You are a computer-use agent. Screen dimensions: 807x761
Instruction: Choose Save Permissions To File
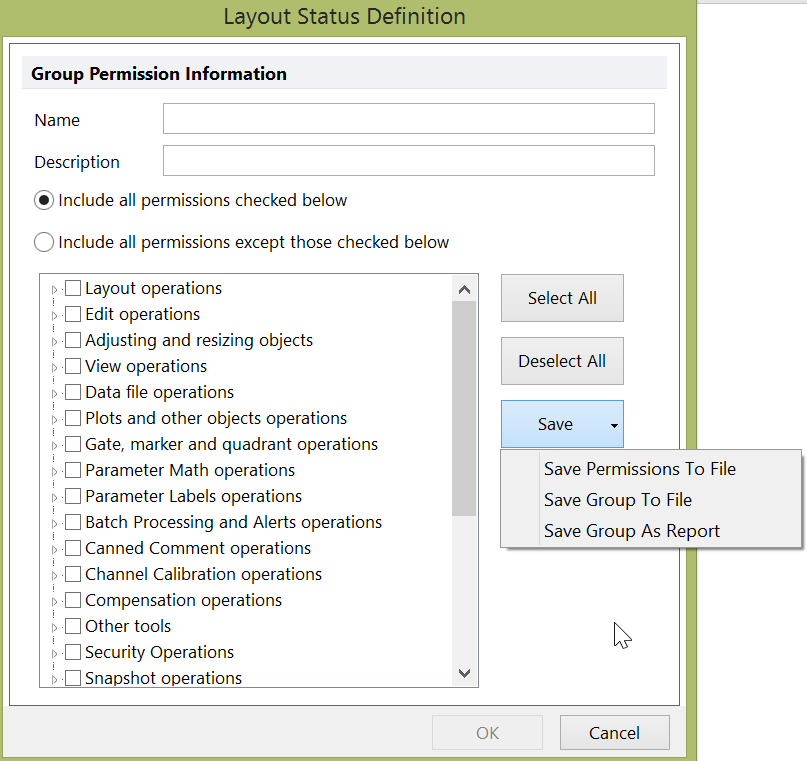639,469
